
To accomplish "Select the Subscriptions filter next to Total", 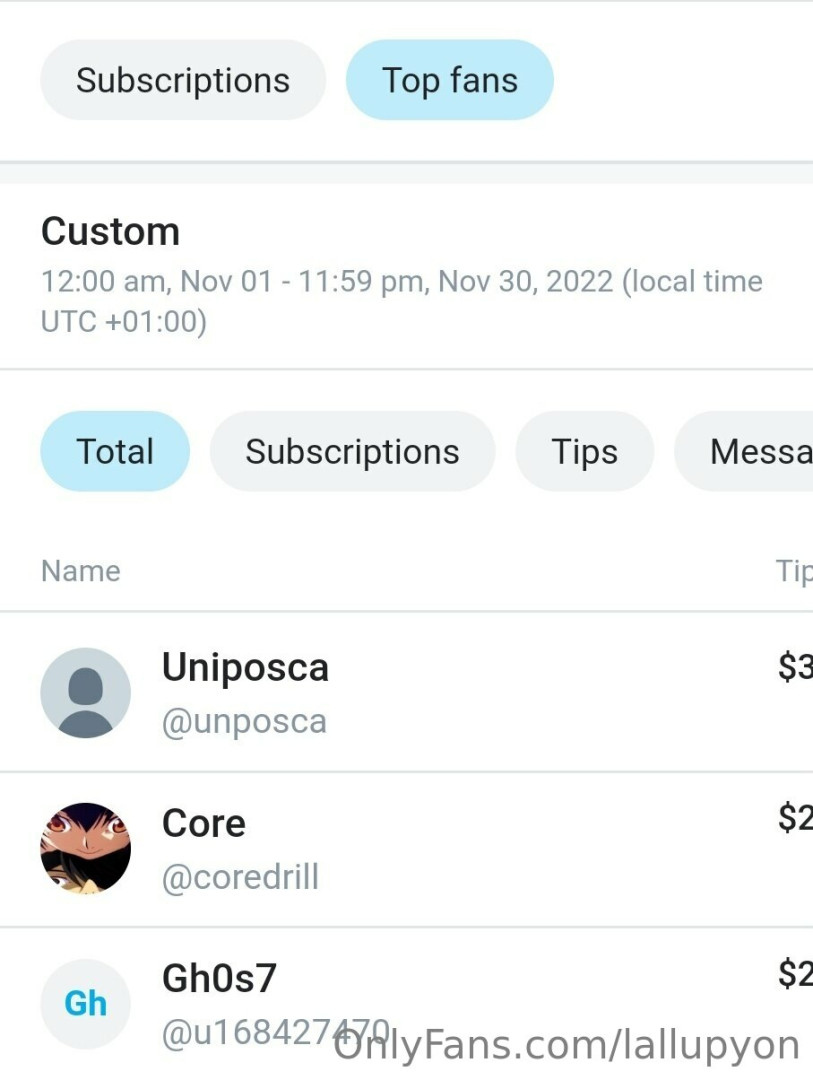I will pyautogui.click(x=352, y=451).
